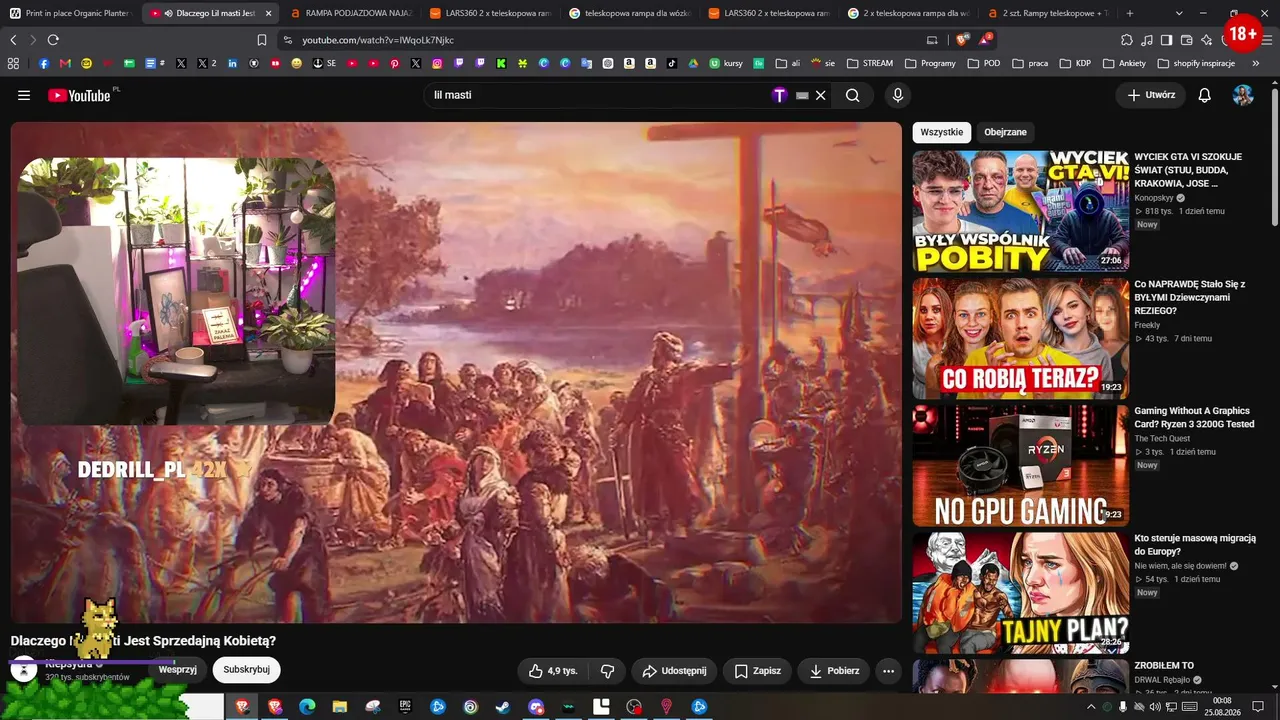The width and height of the screenshot is (1280, 720).
Task: Open Brave Rewards triangle icon
Action: tap(986, 40)
